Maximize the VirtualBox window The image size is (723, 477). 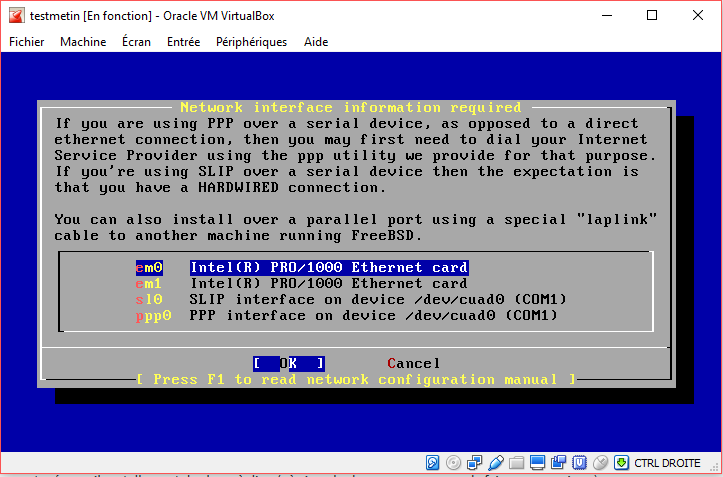(652, 16)
